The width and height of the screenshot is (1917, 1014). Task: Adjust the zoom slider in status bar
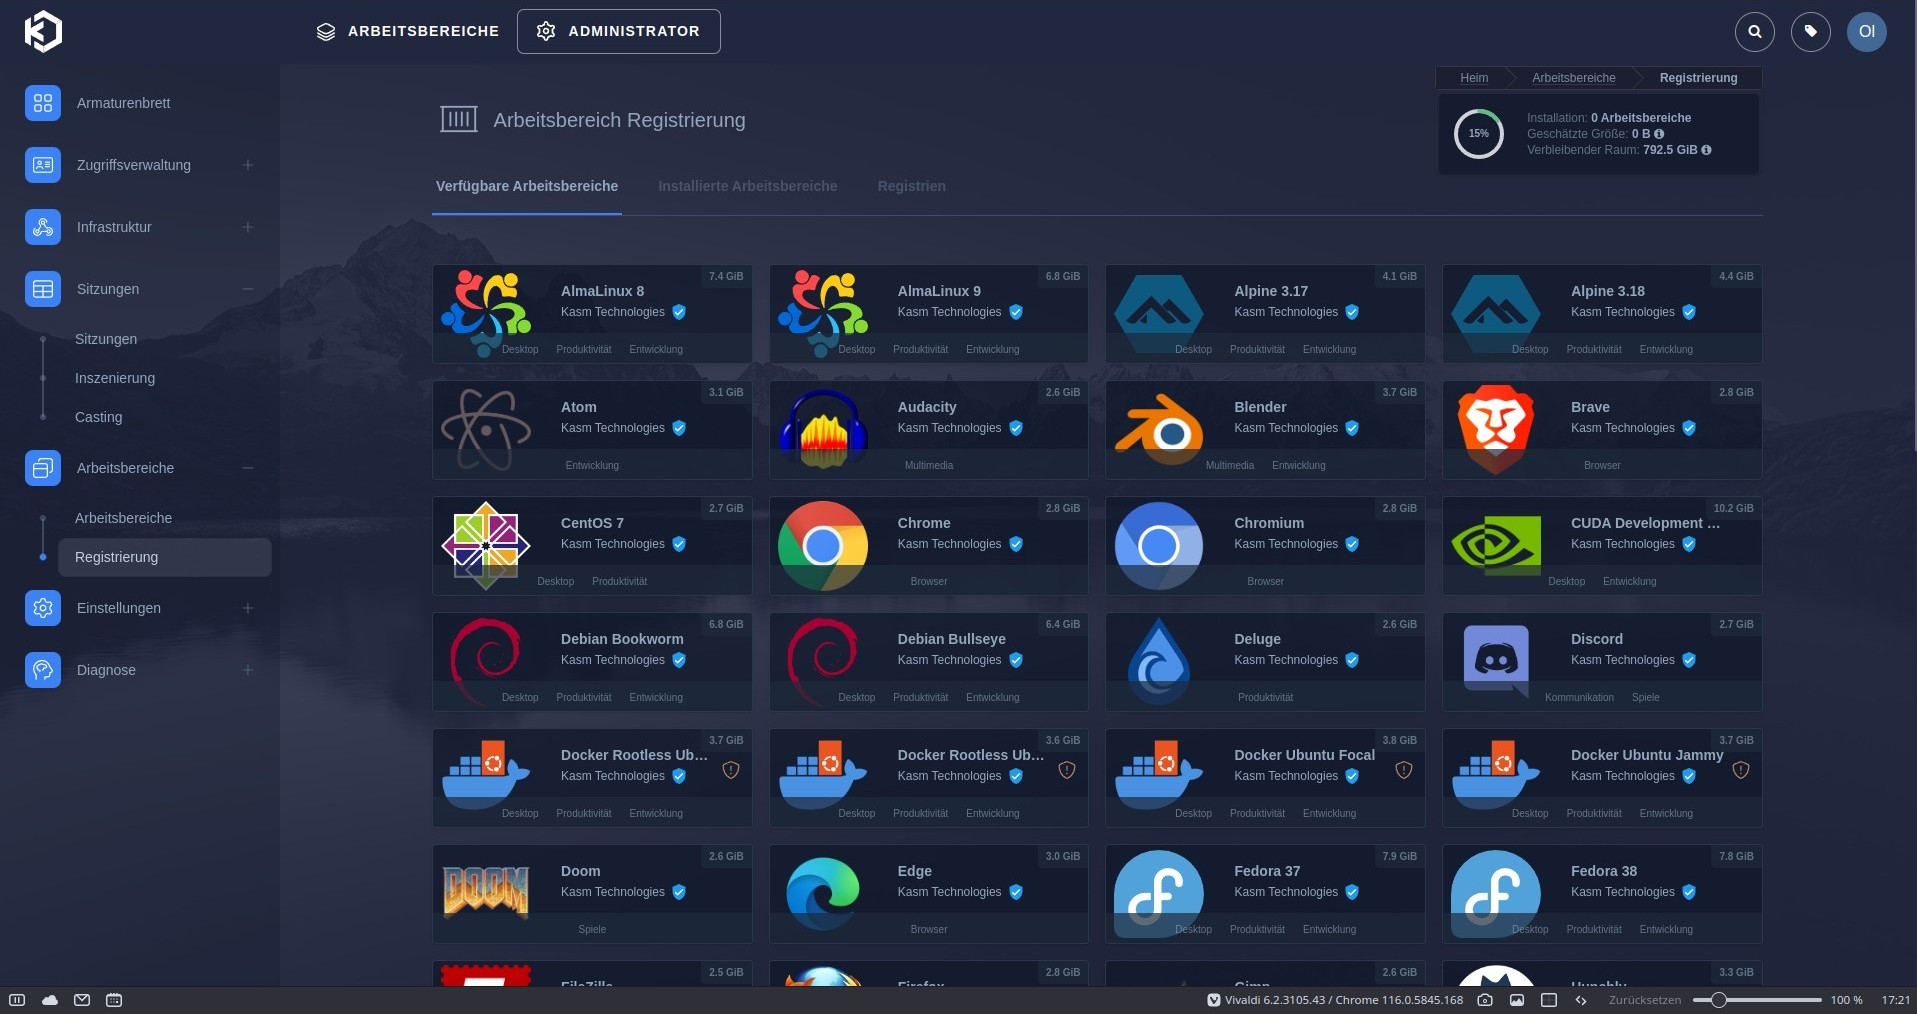point(1757,1000)
